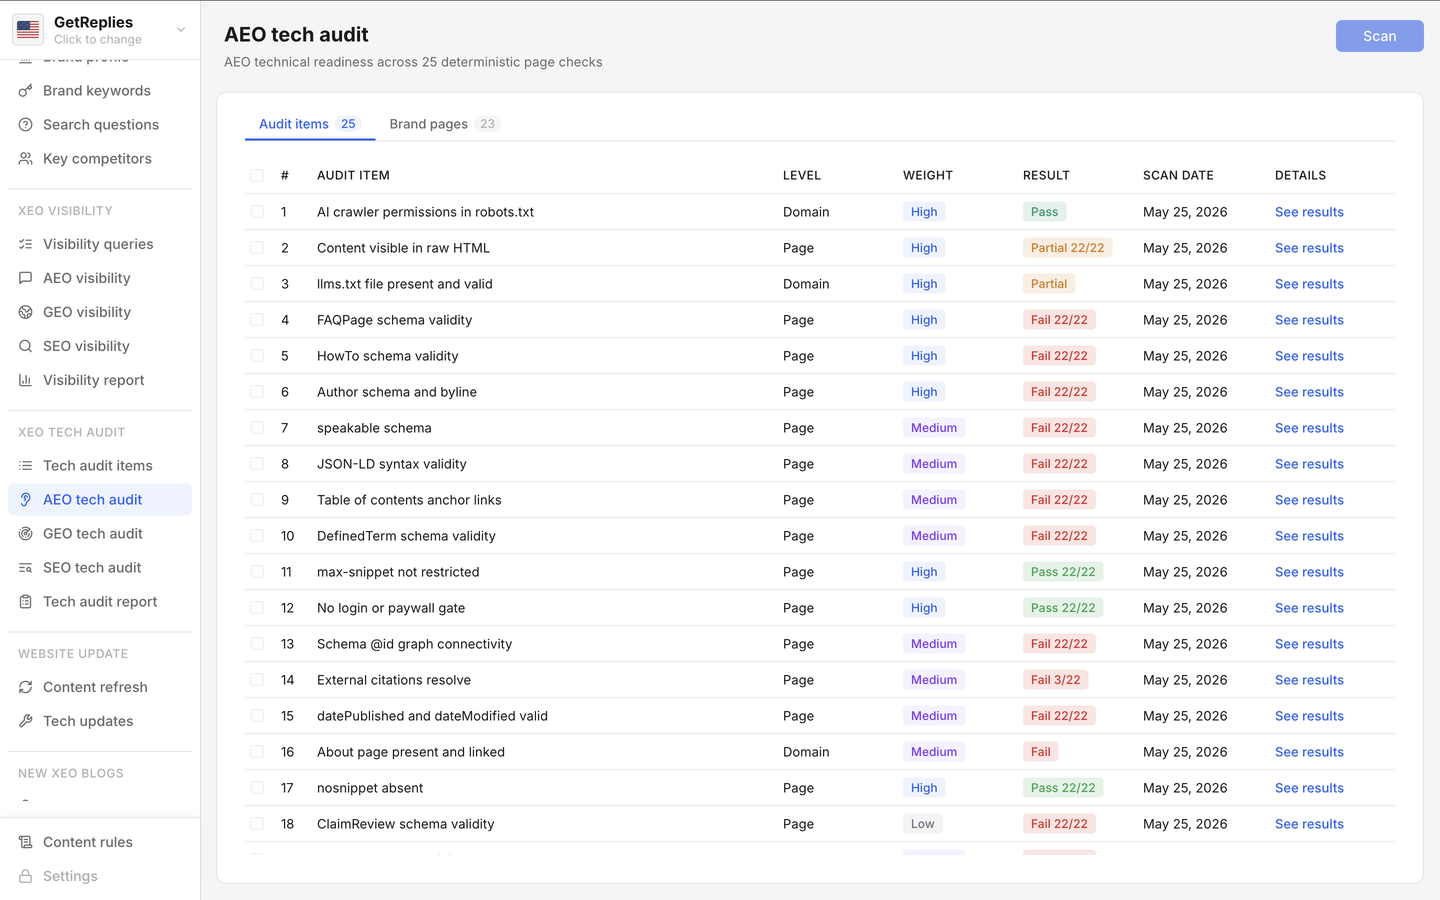Viewport: 1440px width, 900px height.
Task: Check the JSON-LD syntax validity checkbox
Action: (257, 464)
